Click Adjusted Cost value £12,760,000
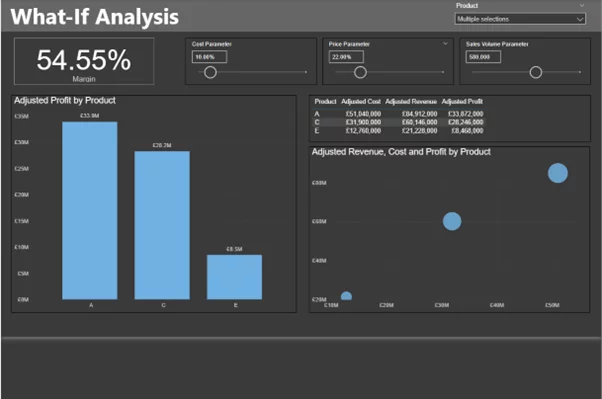The image size is (602, 399). 363,131
